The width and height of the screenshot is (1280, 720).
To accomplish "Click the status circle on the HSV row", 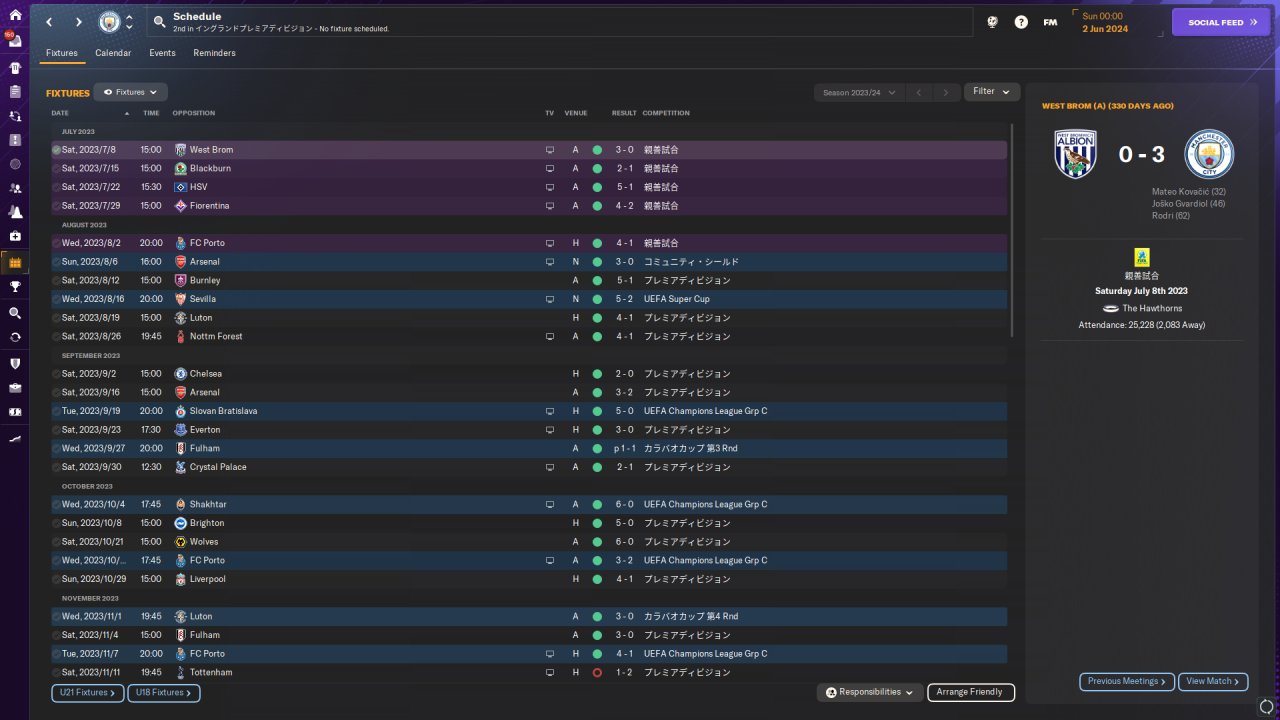I will click(x=56, y=187).
